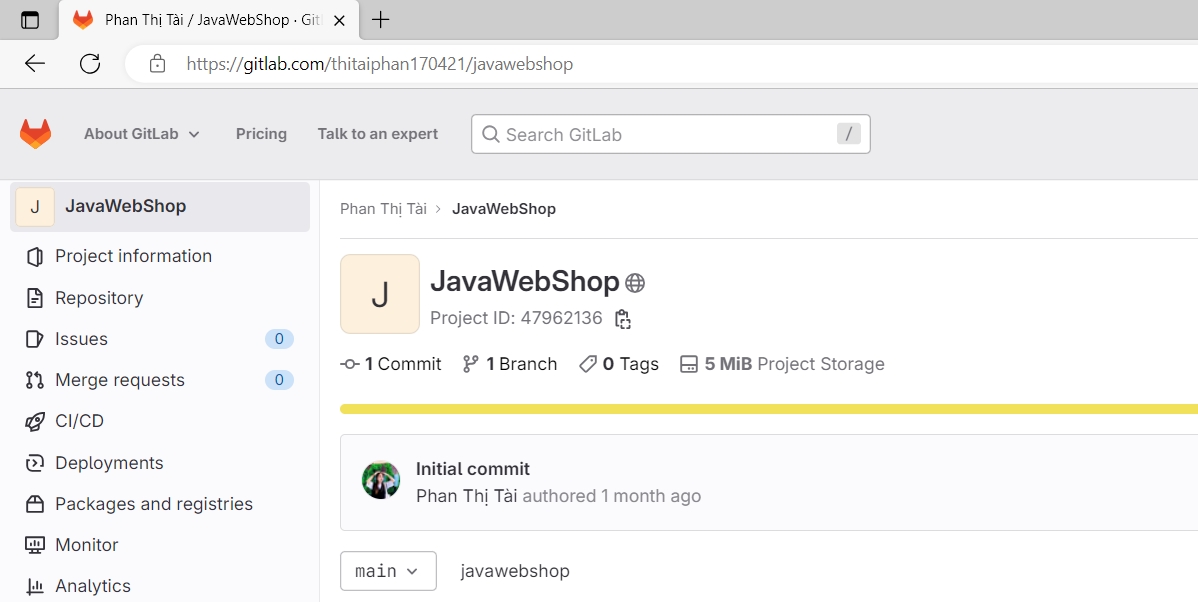Click JavaWebShop project name in sidebar
This screenshot has width=1198, height=602.
pos(125,206)
